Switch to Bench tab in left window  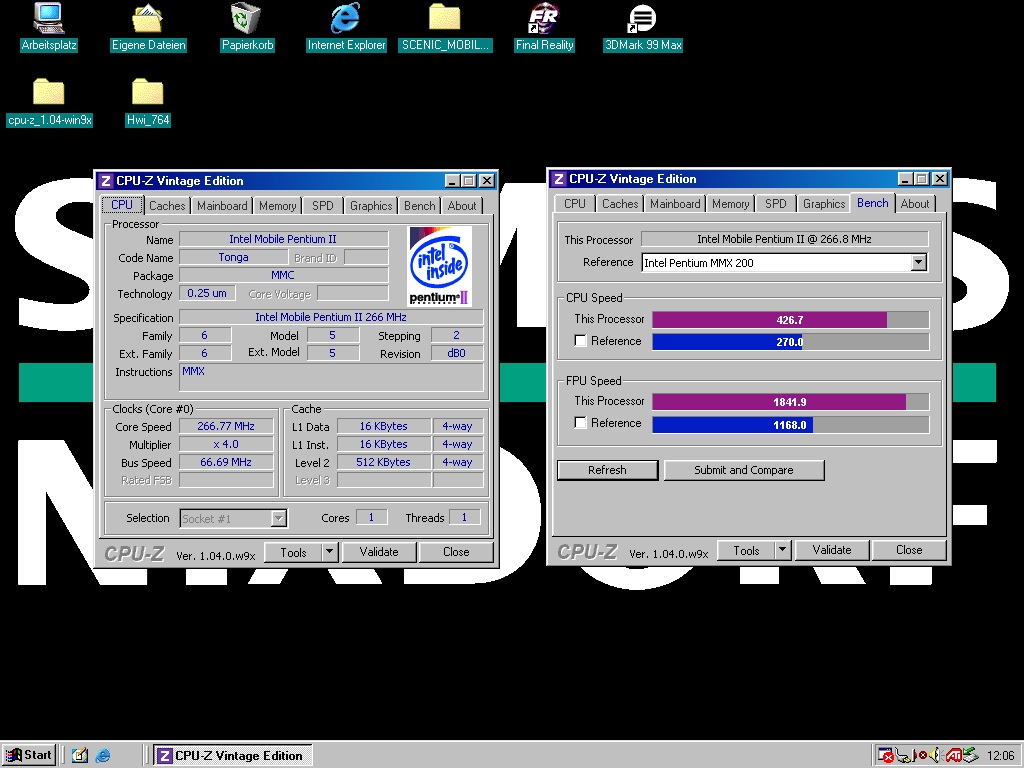pos(419,206)
